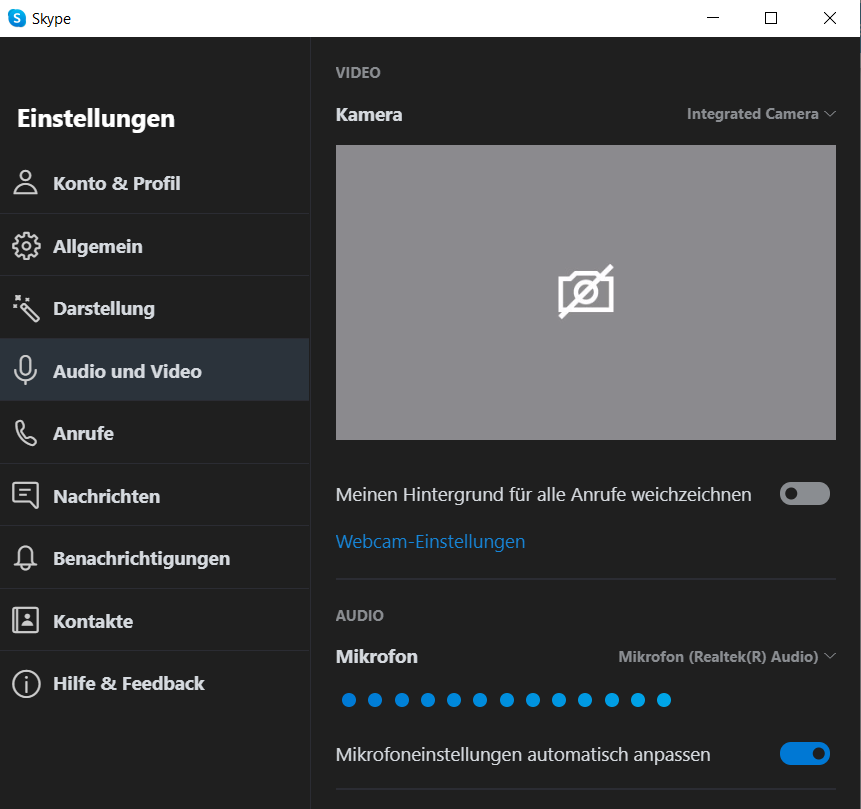Enable background blur for all calls
Viewport: 861px width, 809px height.
click(804, 493)
